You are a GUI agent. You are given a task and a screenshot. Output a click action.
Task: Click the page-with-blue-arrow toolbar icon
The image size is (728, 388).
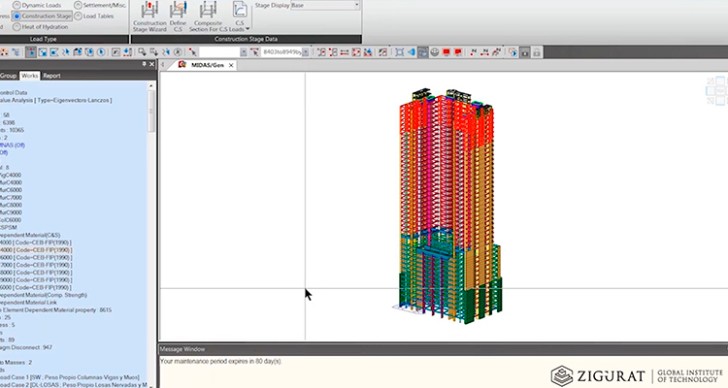point(513,52)
